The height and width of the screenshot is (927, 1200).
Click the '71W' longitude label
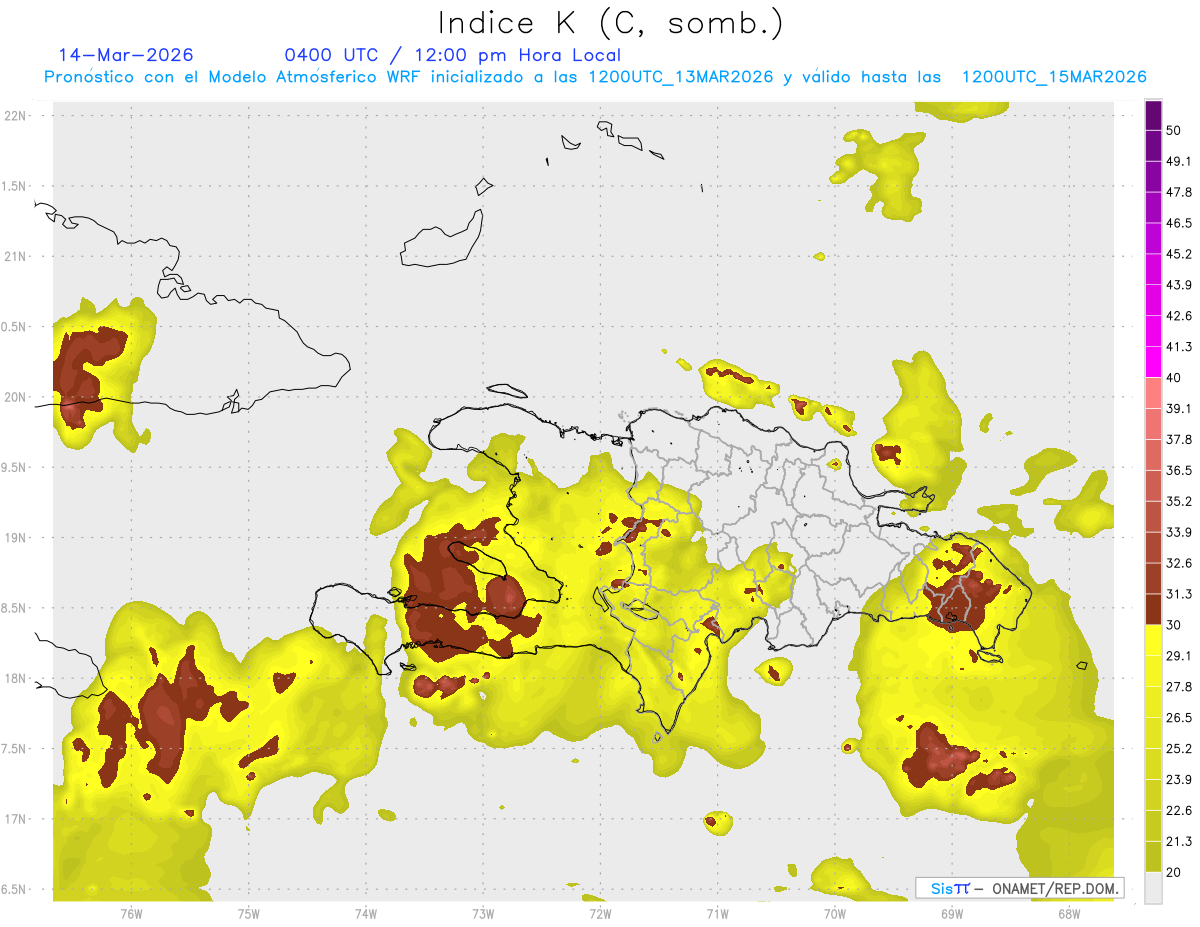(717, 913)
